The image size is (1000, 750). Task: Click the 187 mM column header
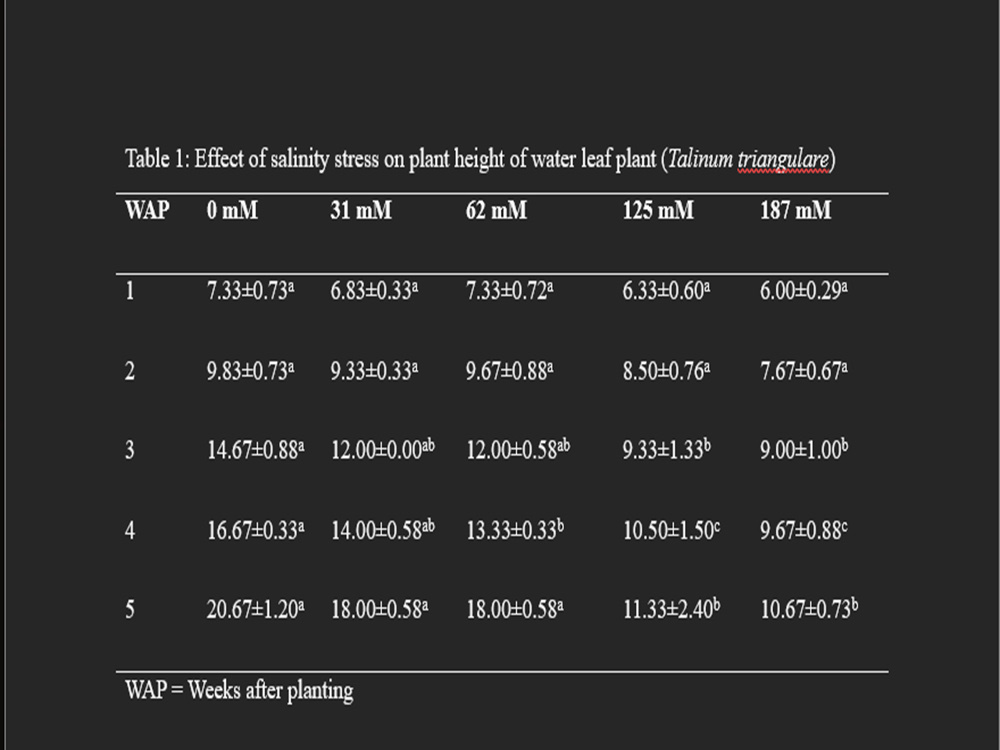(795, 210)
